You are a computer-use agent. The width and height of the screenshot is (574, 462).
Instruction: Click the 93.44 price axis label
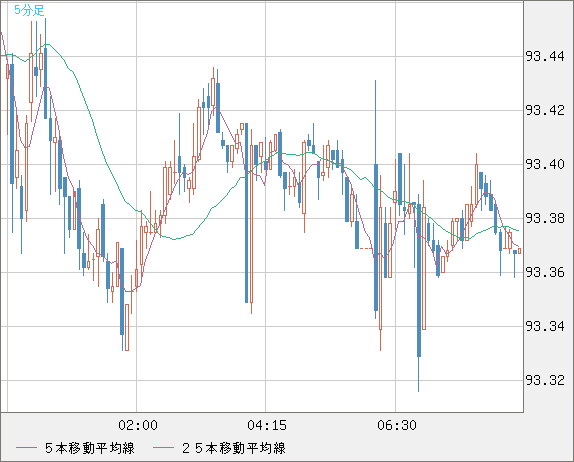click(545, 57)
